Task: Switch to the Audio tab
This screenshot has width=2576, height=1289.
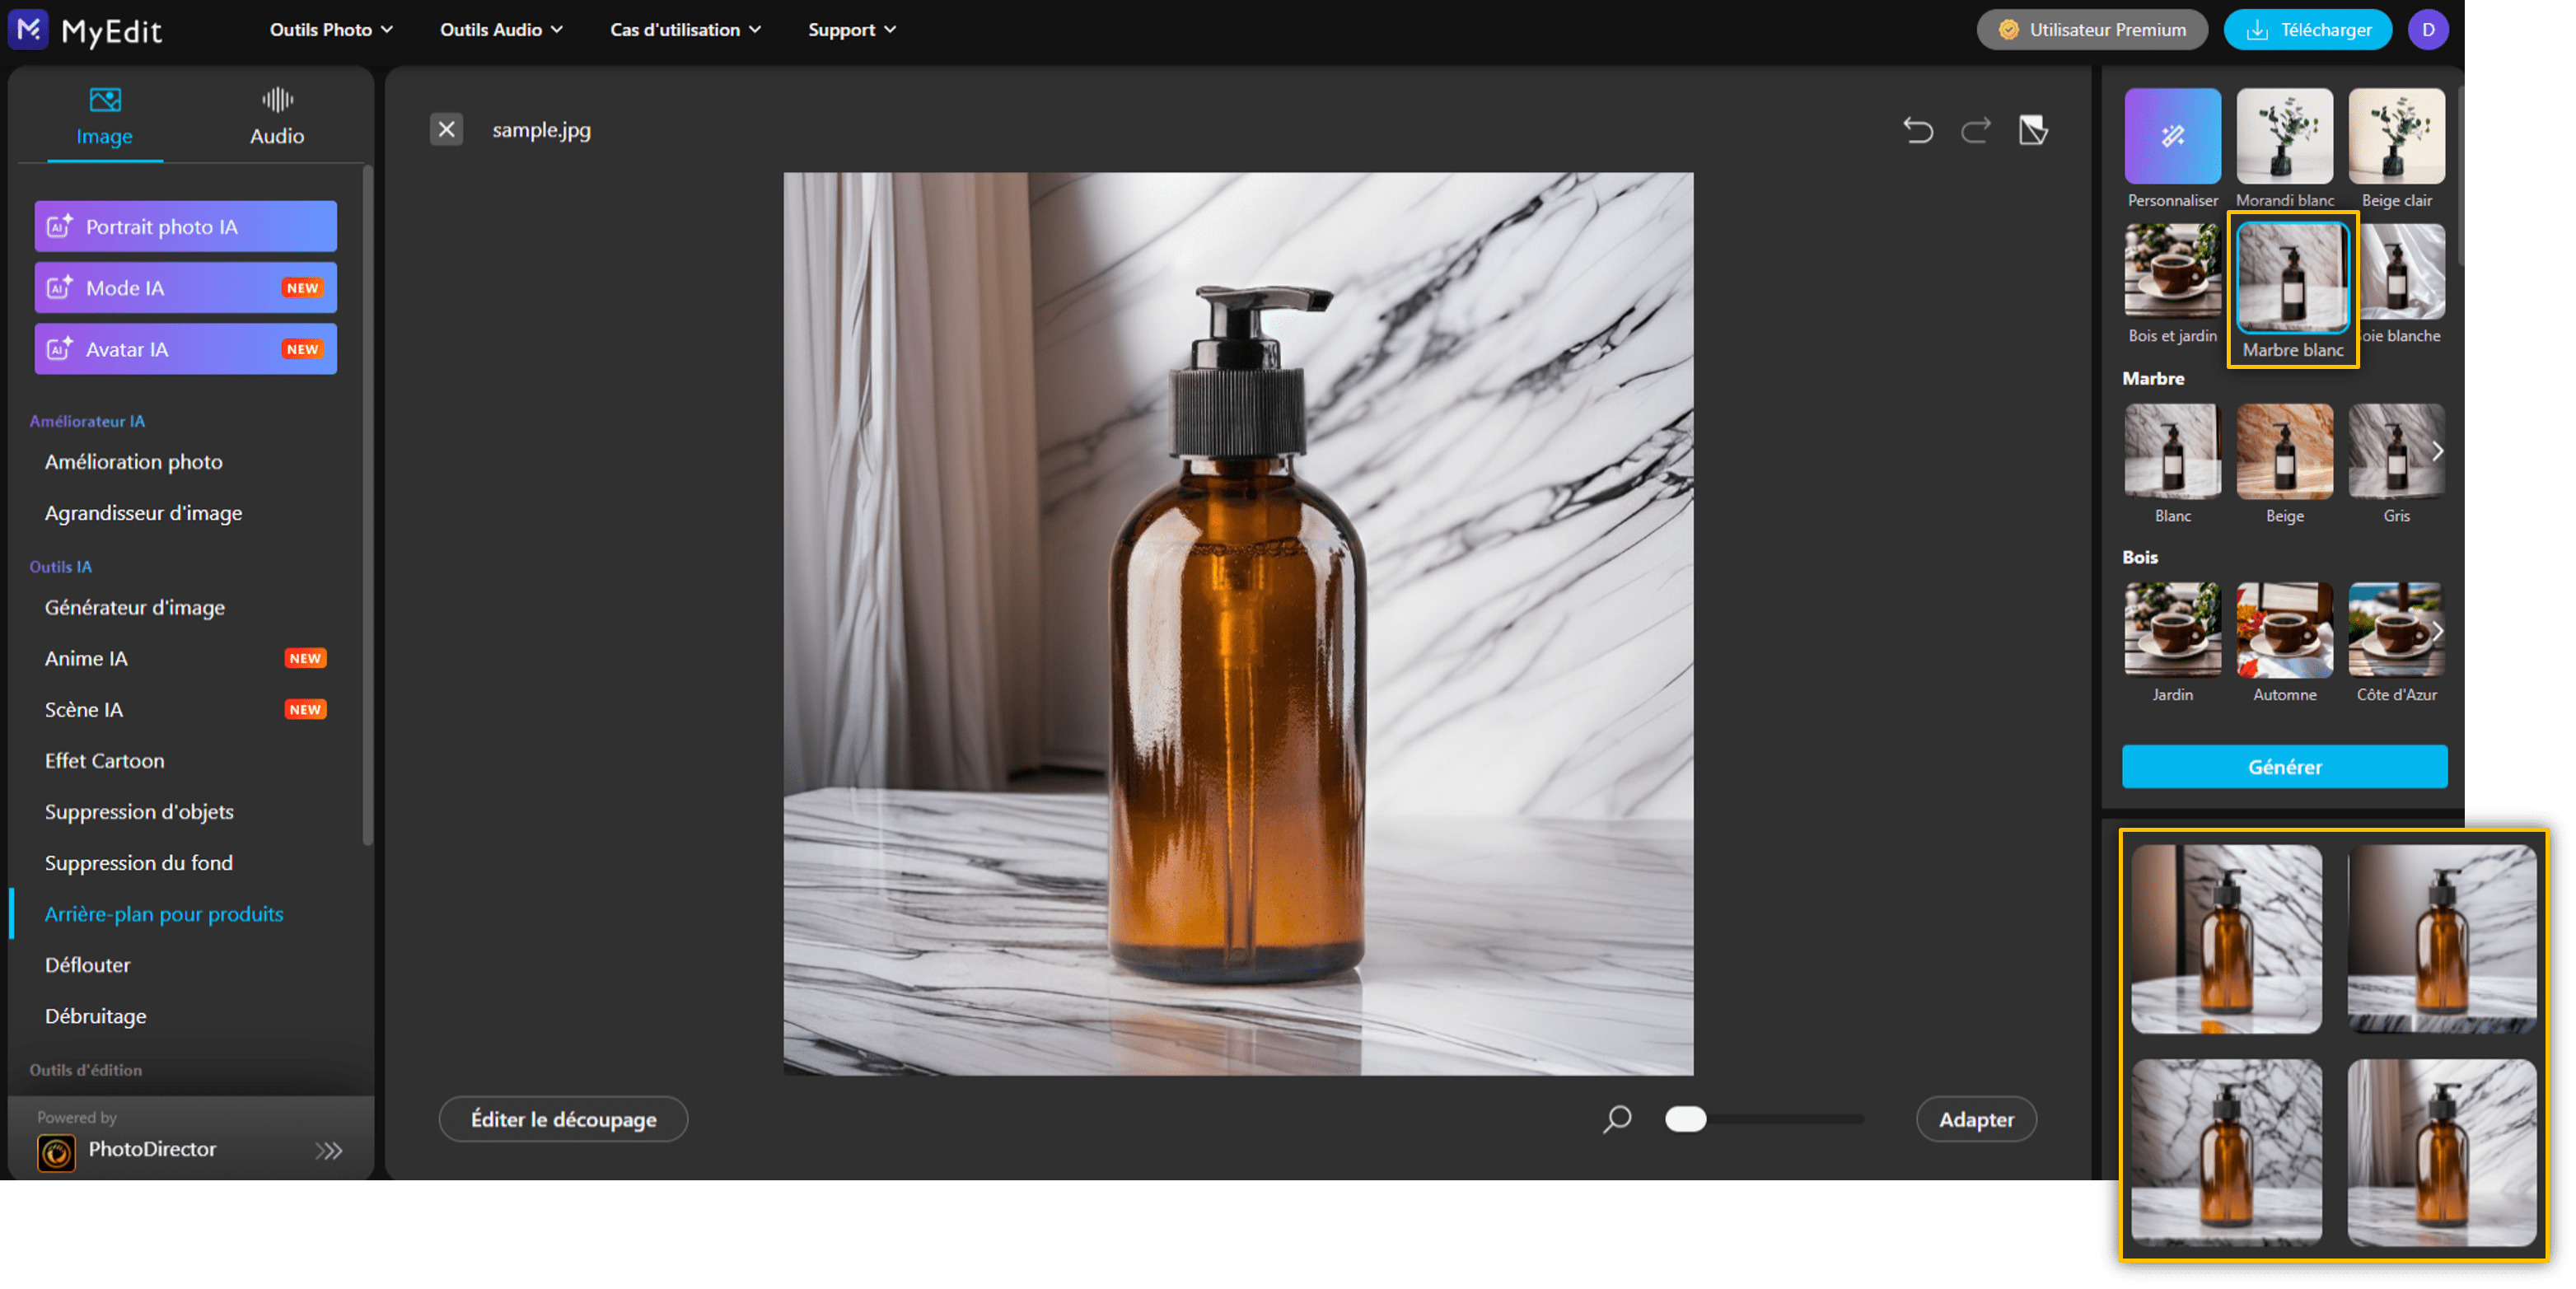Action: (x=276, y=117)
